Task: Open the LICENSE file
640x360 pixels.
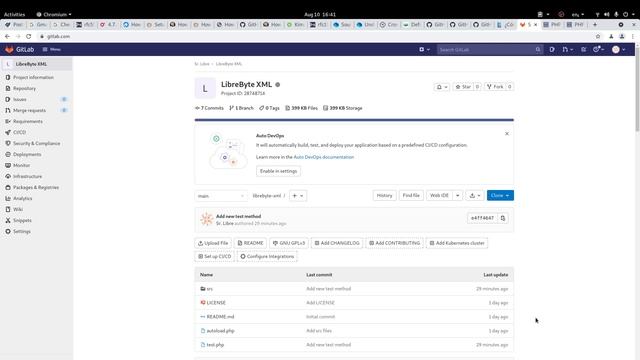Action: 216,303
